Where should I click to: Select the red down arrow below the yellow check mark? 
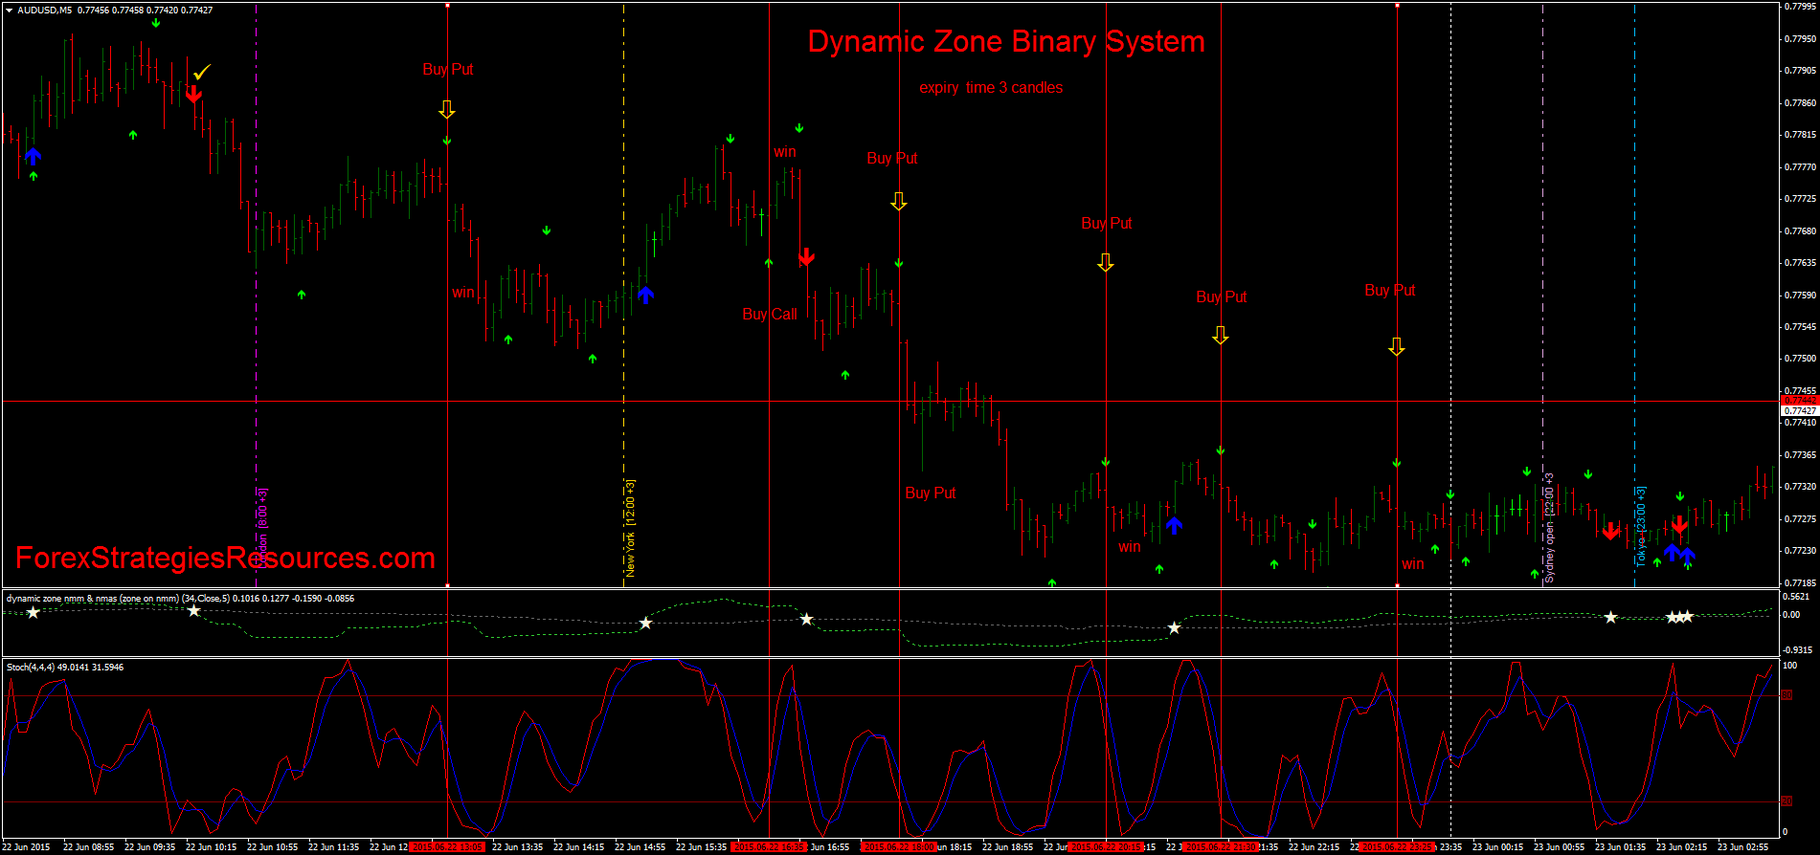click(x=194, y=94)
